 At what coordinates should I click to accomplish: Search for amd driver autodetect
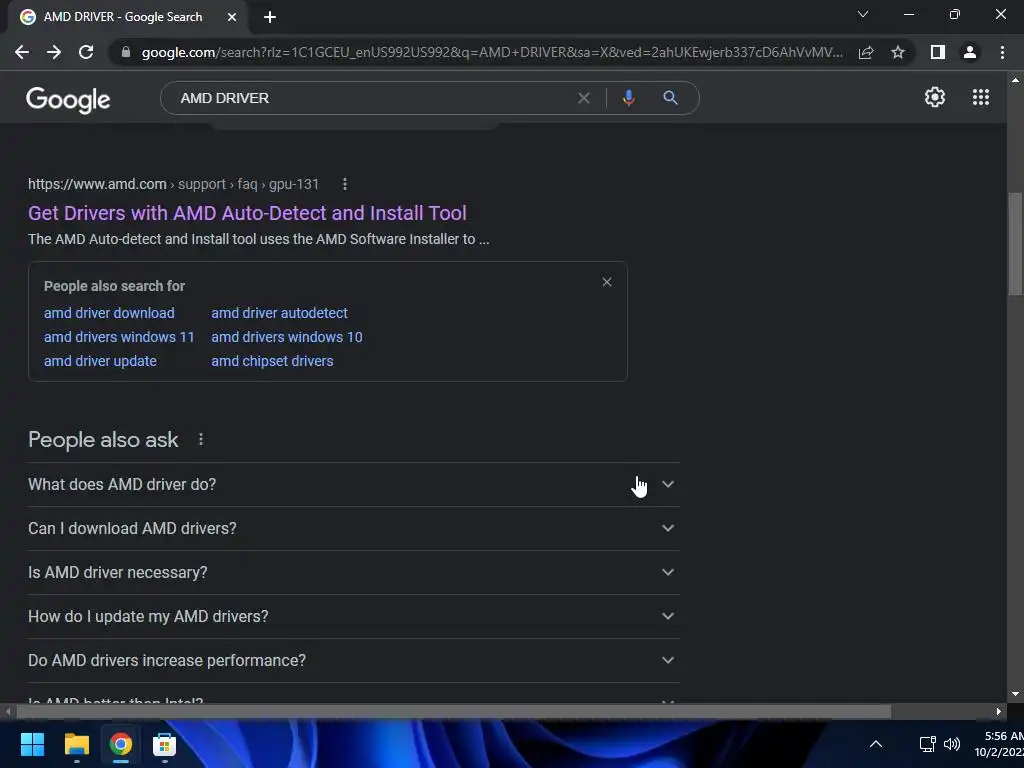click(x=280, y=313)
